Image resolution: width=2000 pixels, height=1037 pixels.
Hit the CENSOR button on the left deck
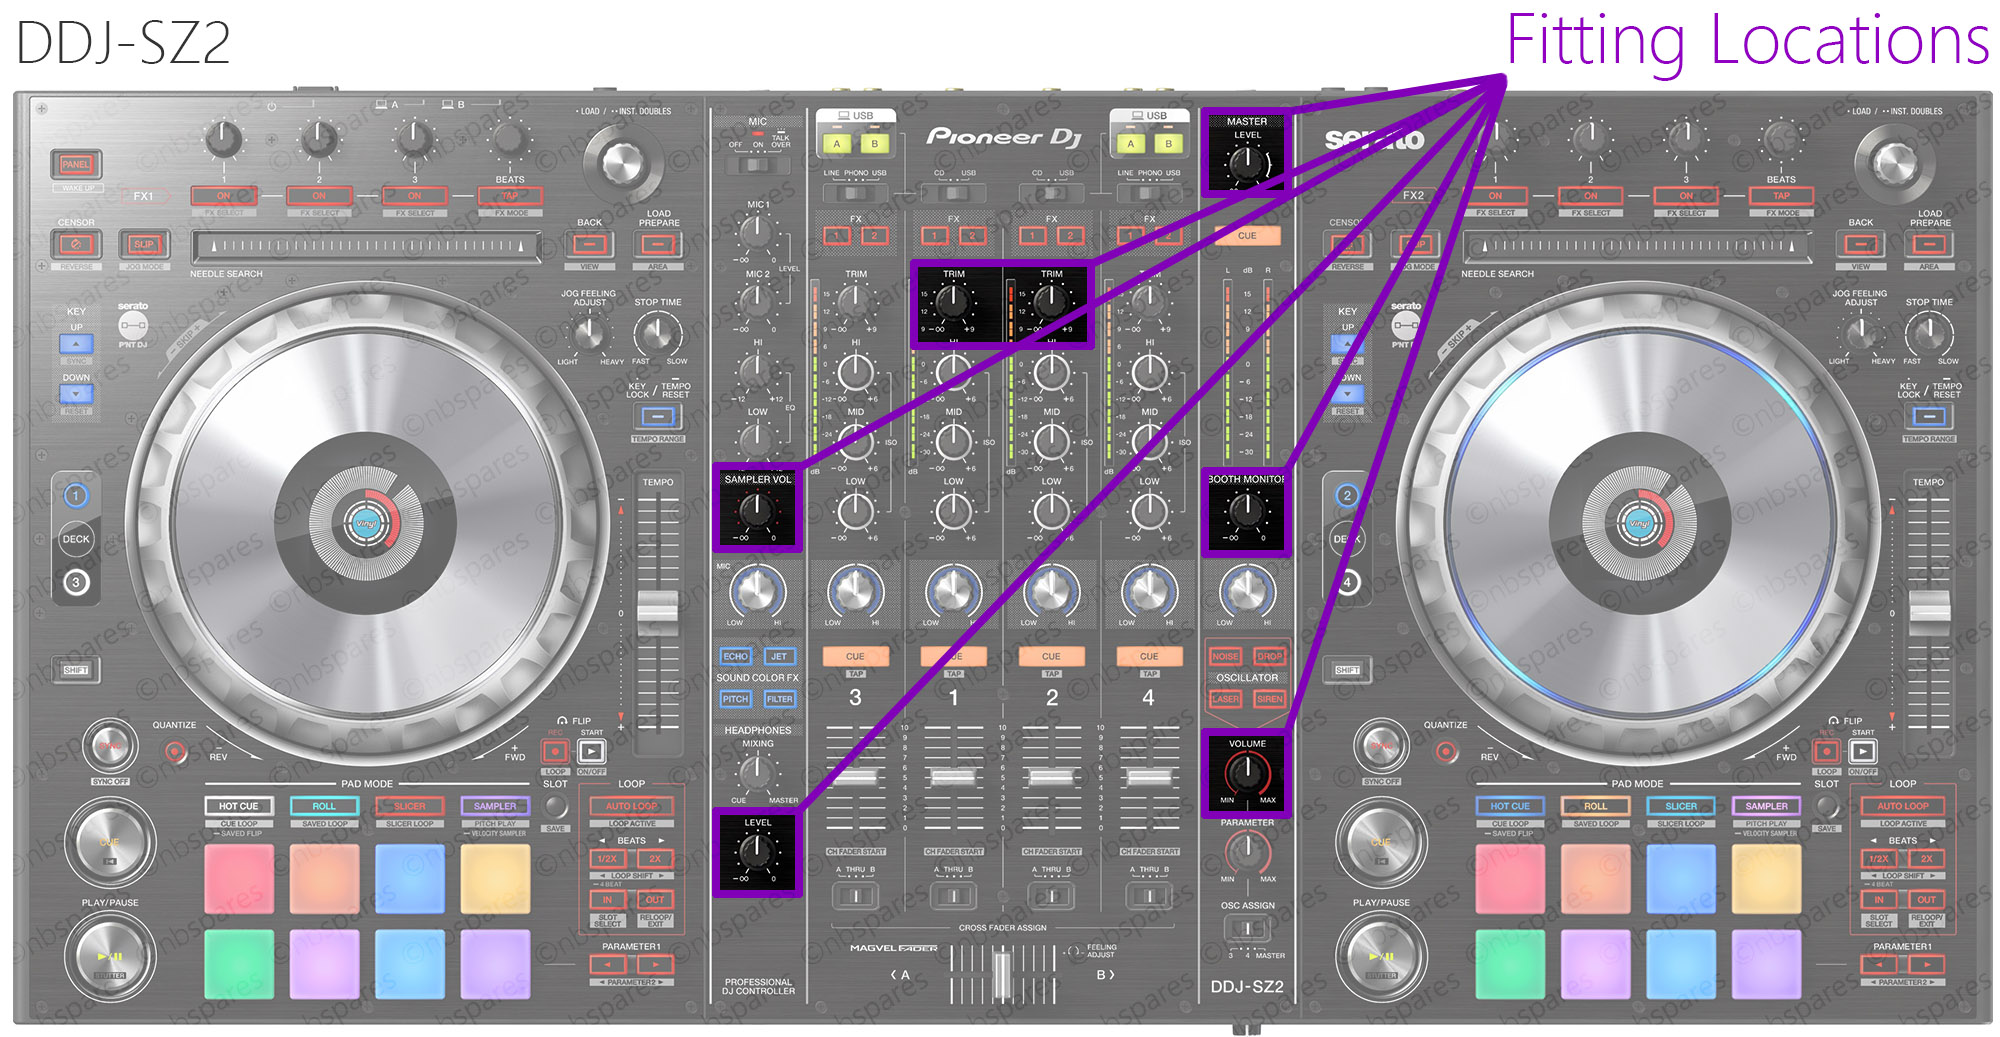tap(76, 243)
